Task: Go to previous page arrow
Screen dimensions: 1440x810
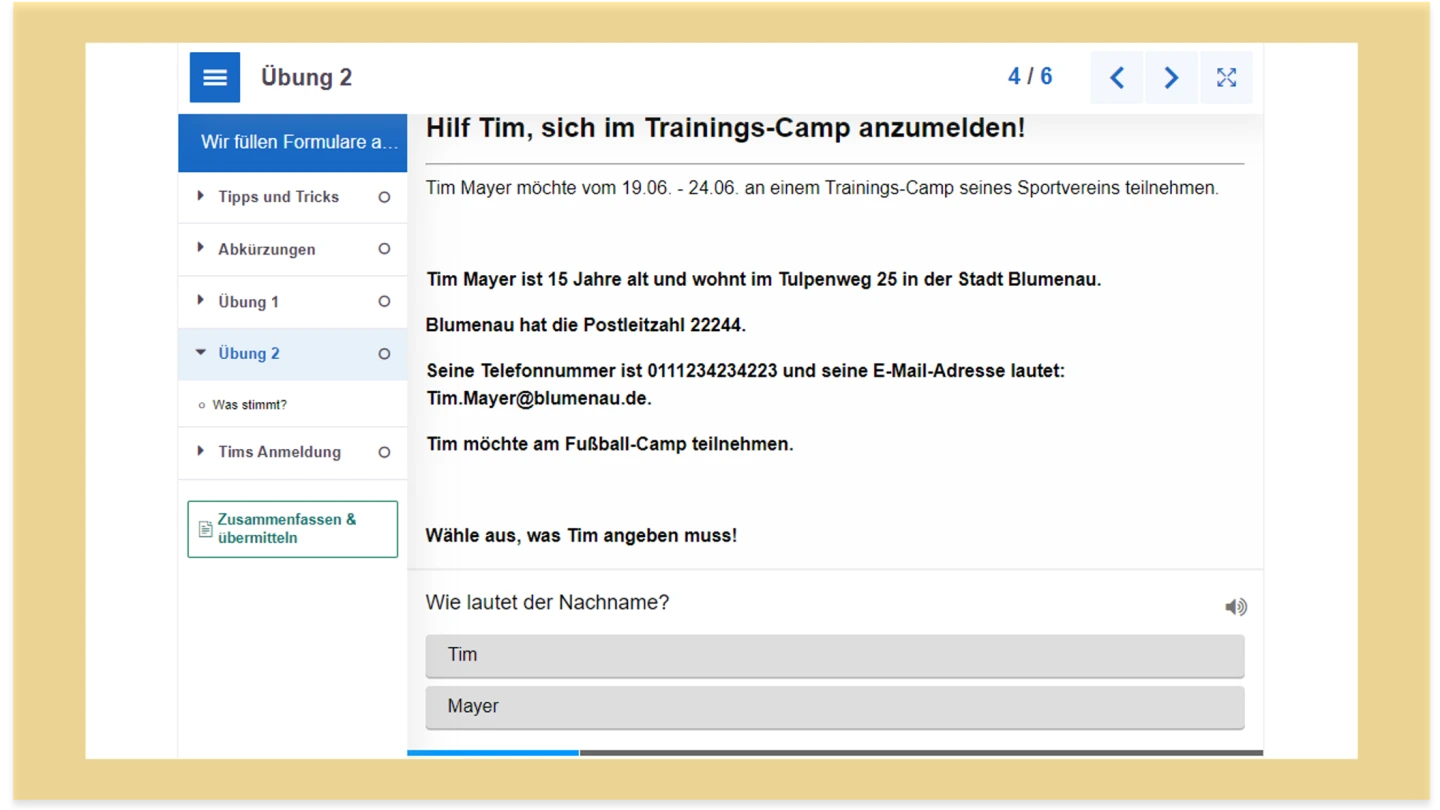Action: pyautogui.click(x=1117, y=78)
